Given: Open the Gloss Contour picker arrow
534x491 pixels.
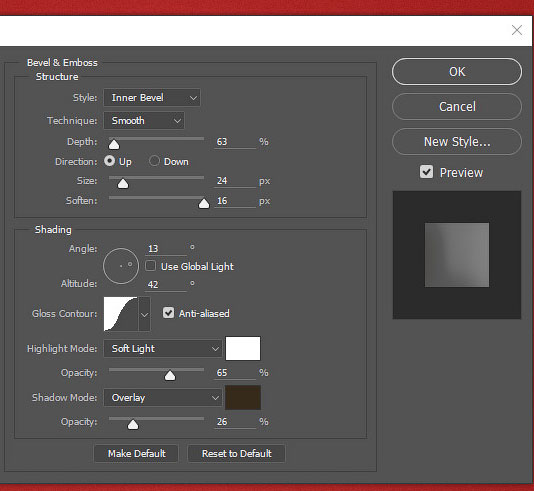Looking at the screenshot, I should tap(144, 314).
